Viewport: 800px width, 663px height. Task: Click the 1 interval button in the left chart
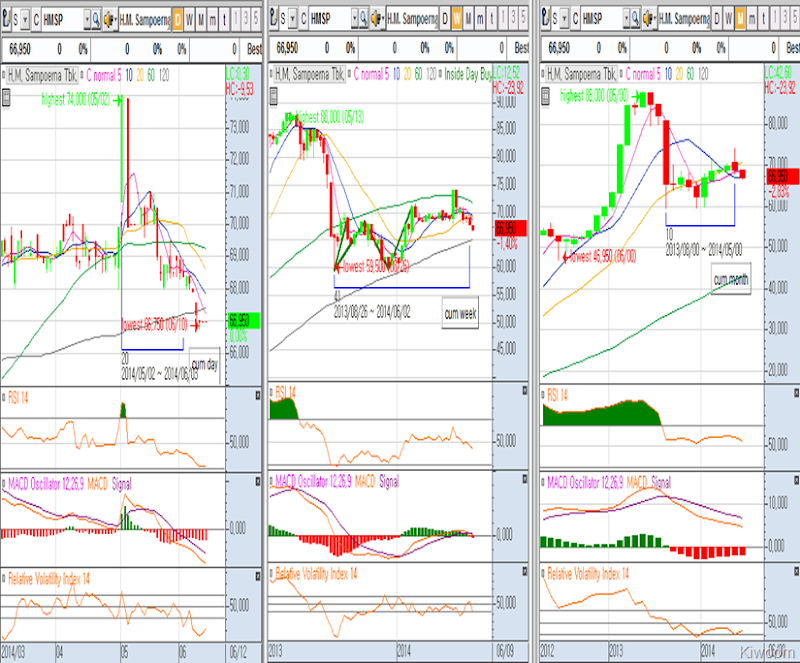pos(236,20)
